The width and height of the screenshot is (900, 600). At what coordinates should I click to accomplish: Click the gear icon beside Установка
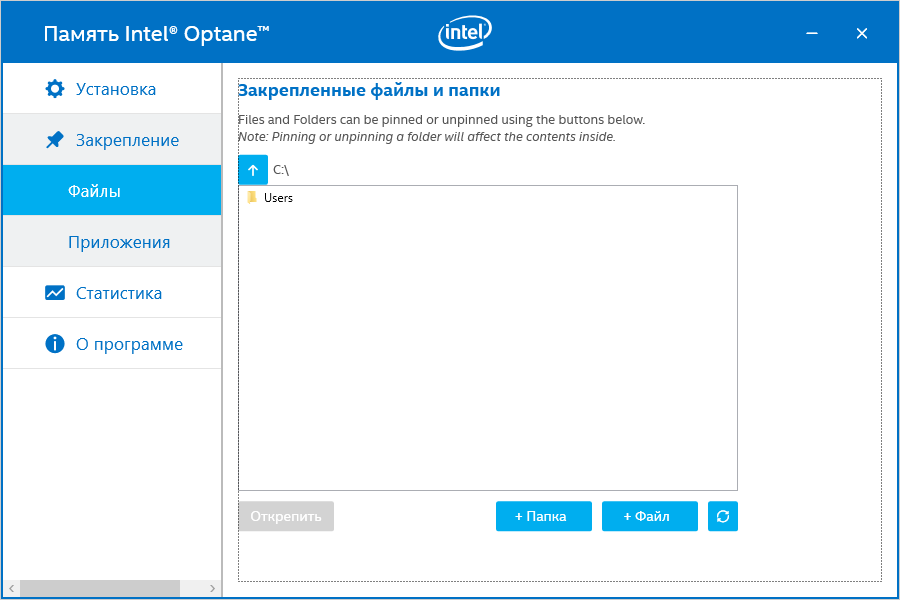55,89
